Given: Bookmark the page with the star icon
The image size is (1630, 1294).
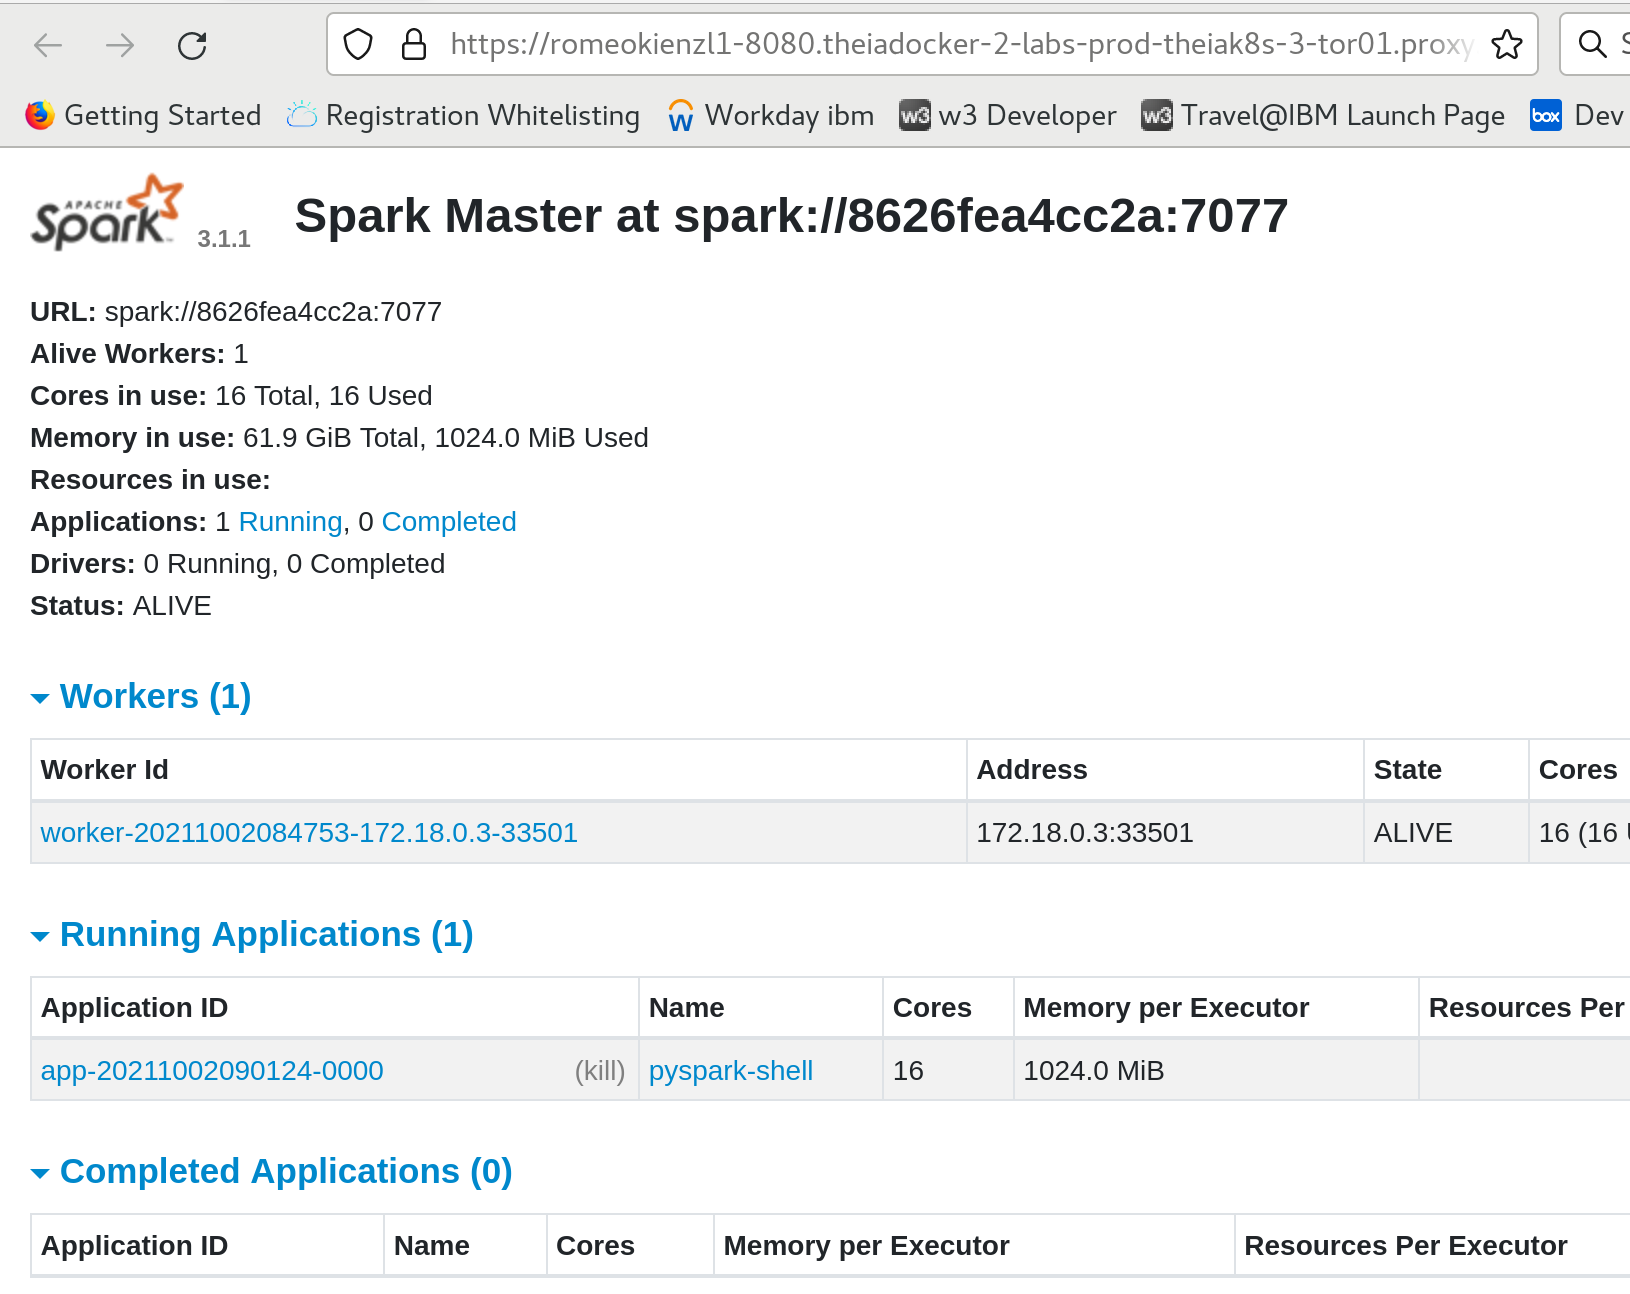Looking at the screenshot, I should click(x=1506, y=44).
